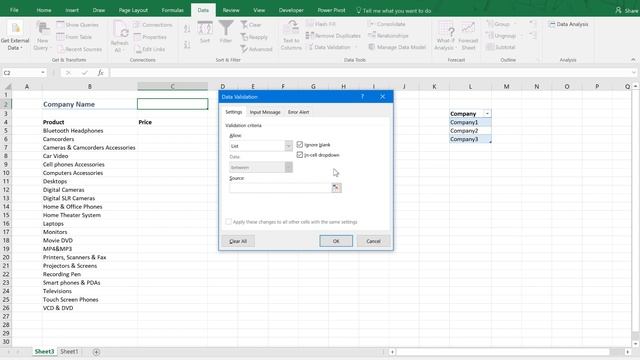Switch to Sheet1 tab

[x=69, y=351]
